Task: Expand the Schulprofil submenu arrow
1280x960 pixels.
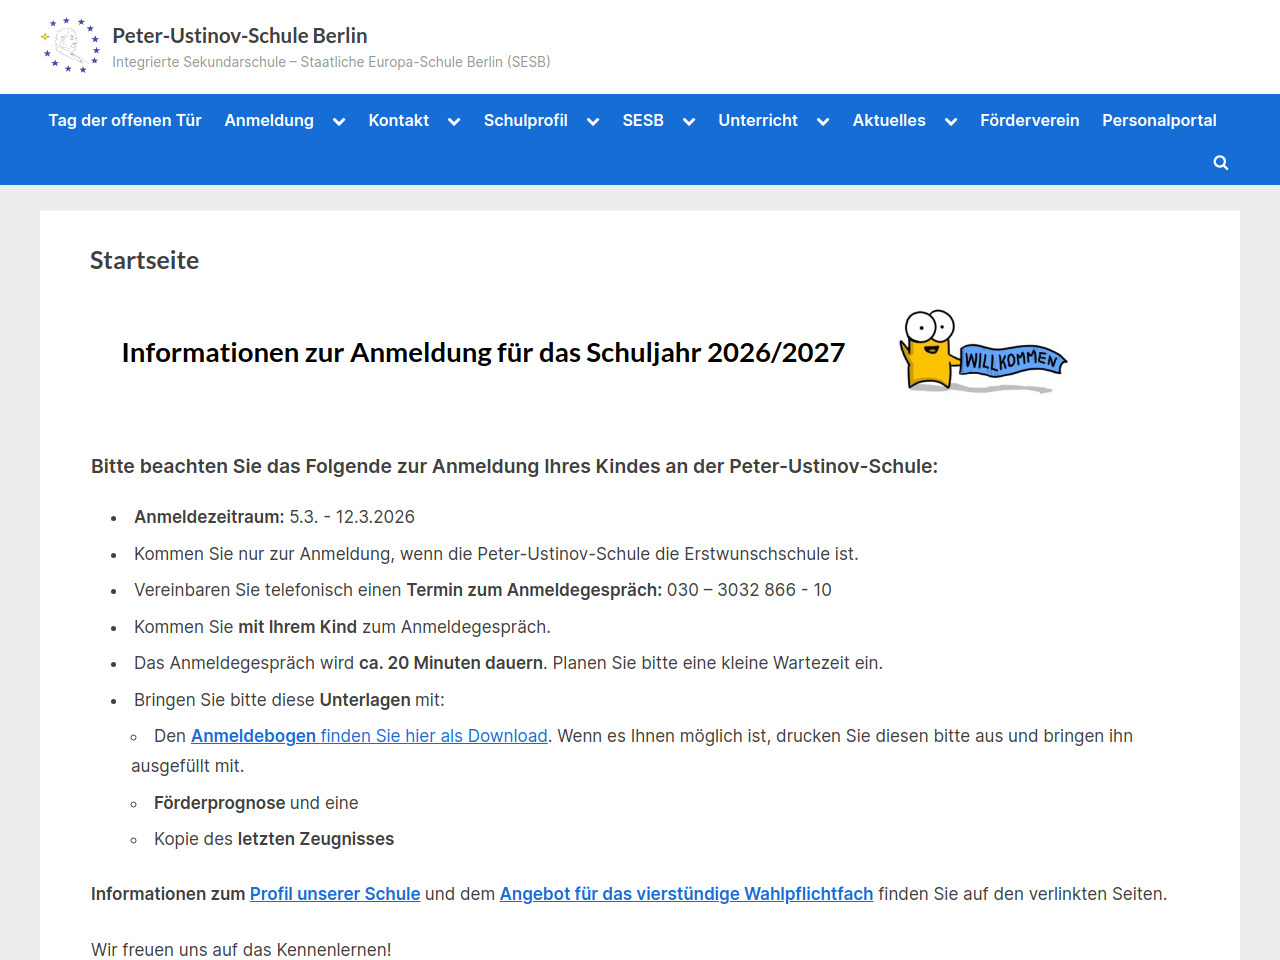Action: 593,122
